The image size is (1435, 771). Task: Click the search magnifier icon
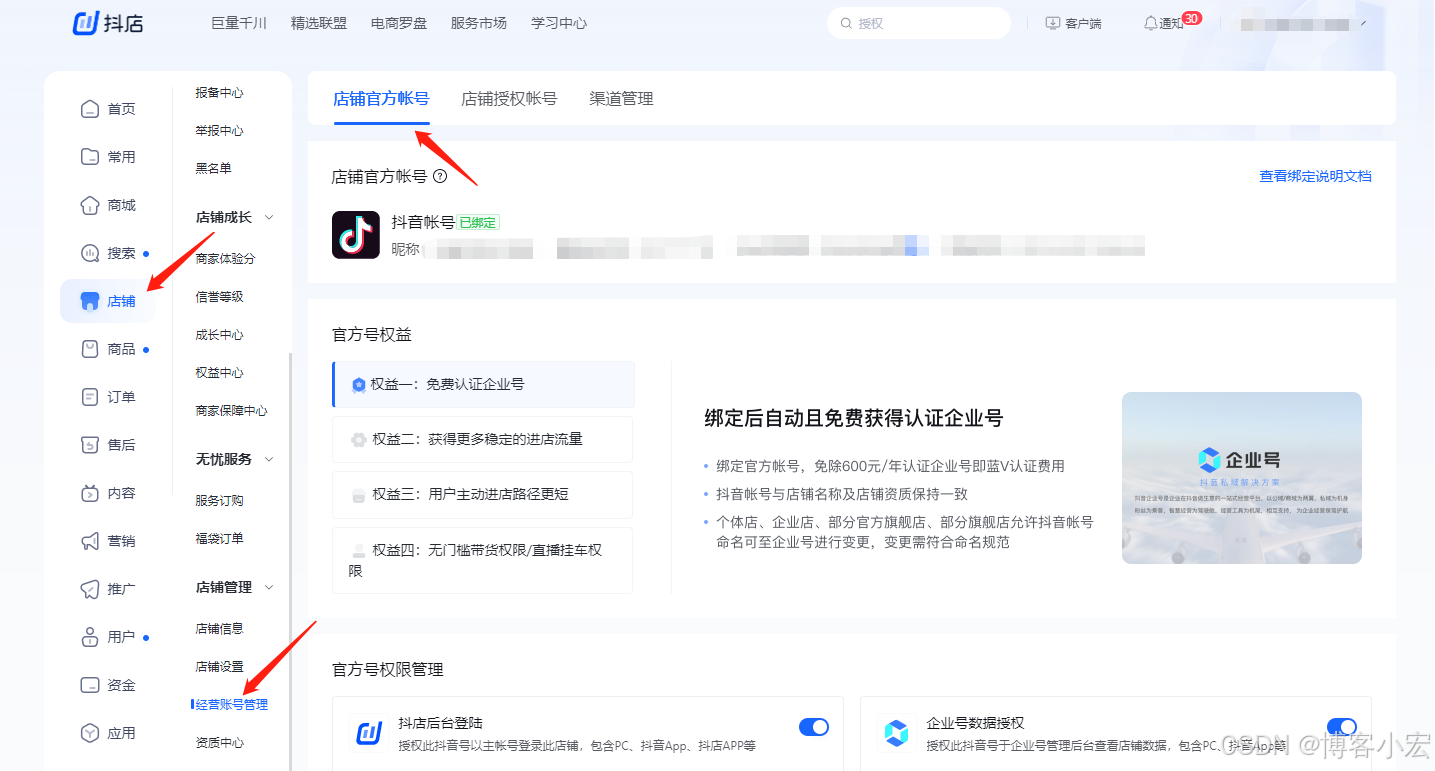tap(846, 23)
